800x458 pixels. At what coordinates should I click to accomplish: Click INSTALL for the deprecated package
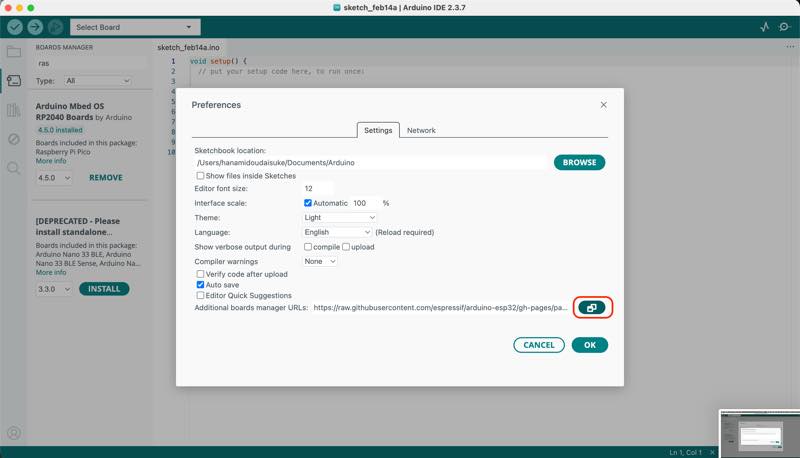(104, 289)
